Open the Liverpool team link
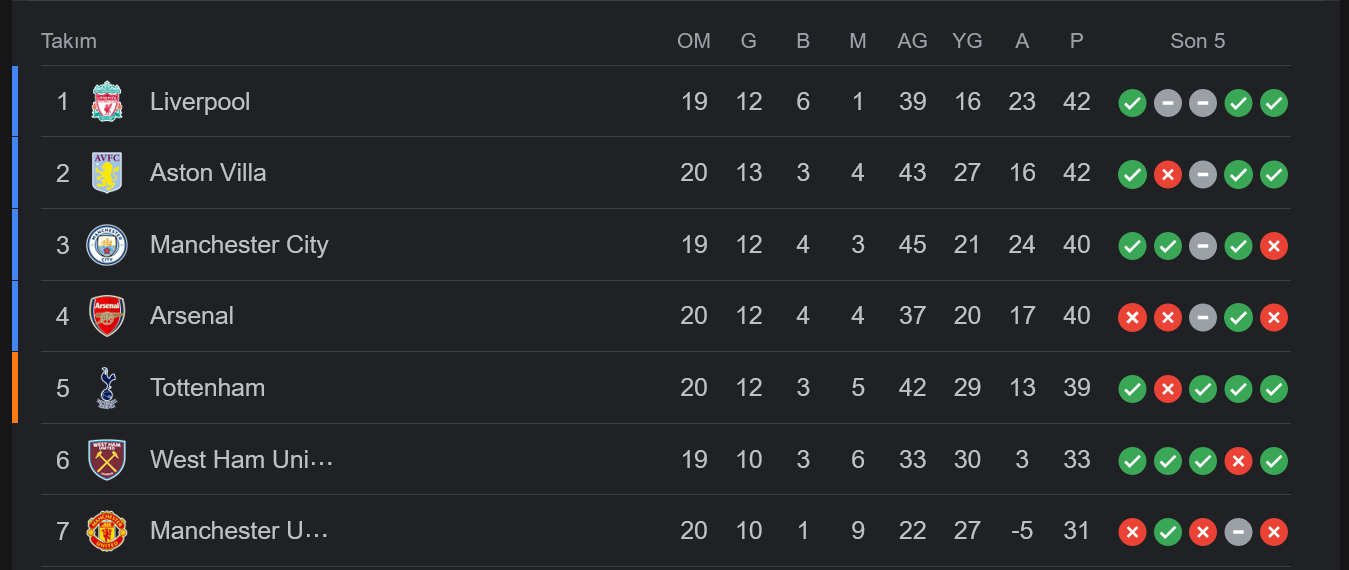The width and height of the screenshot is (1349, 570). click(200, 102)
